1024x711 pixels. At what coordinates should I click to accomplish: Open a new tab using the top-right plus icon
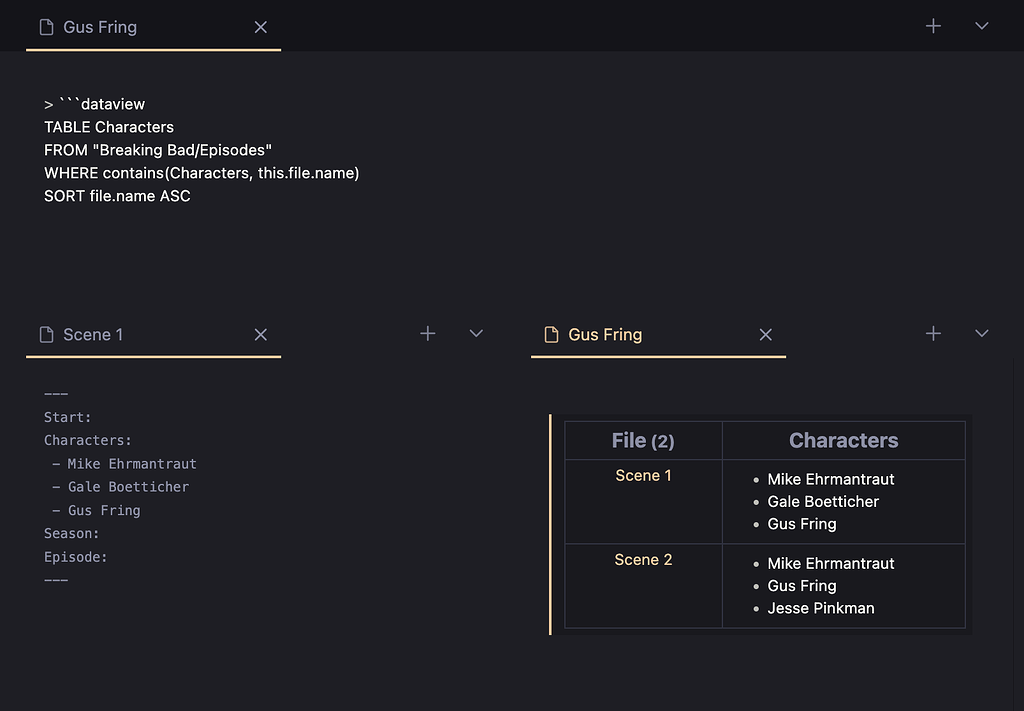(932, 26)
